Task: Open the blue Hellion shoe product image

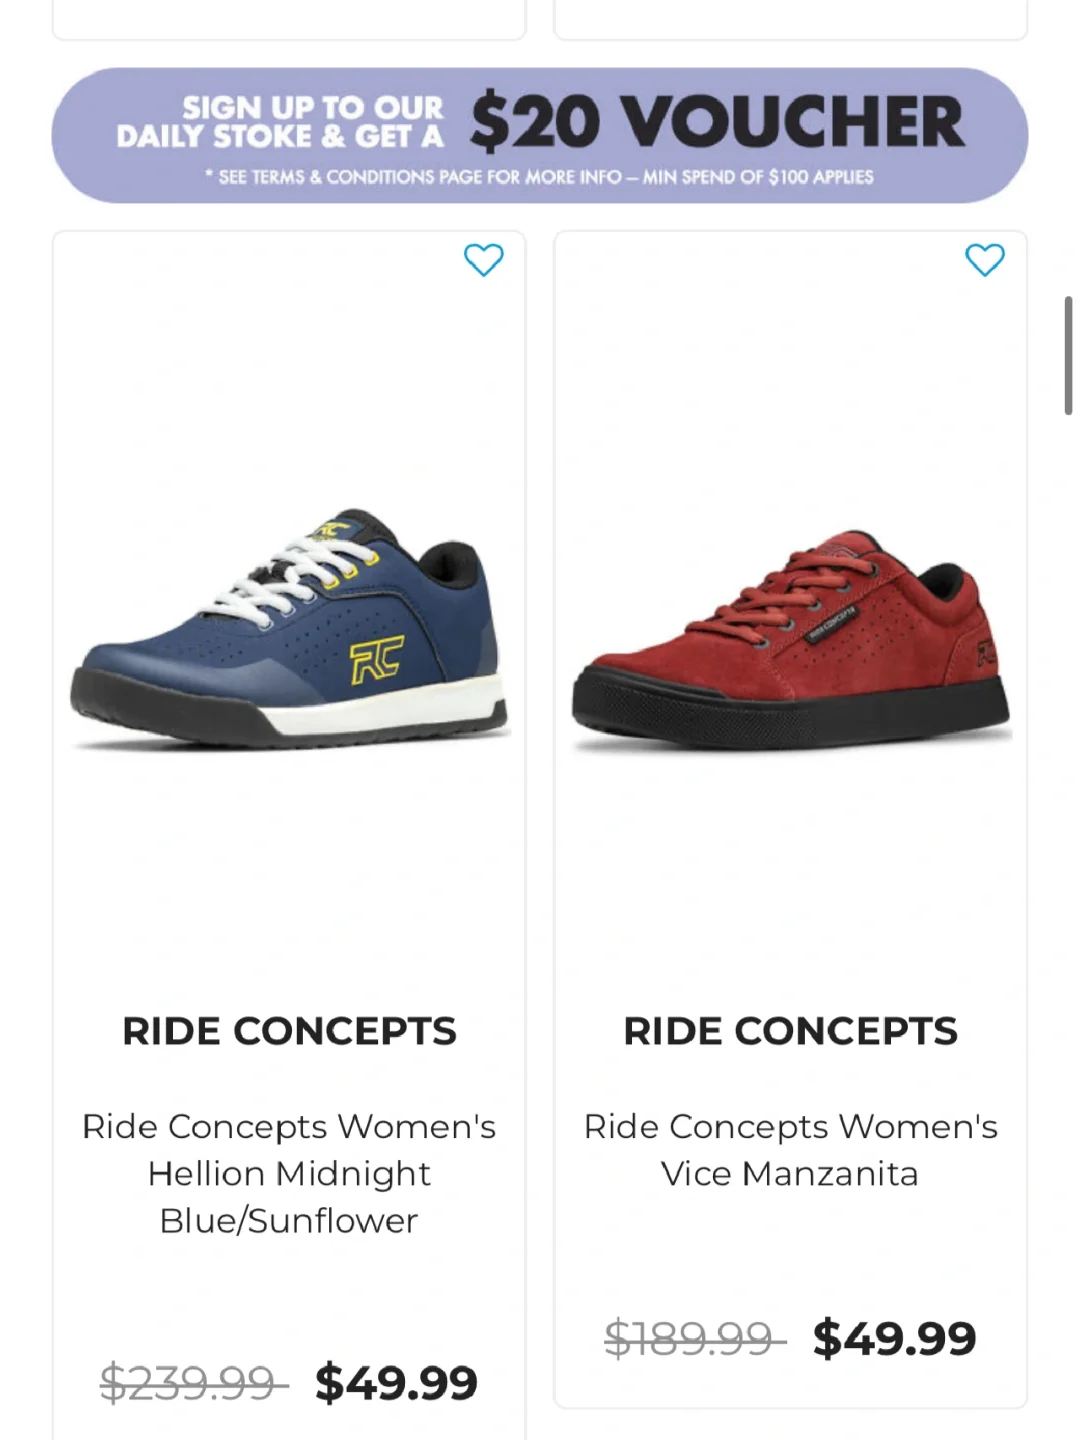Action: click(x=289, y=630)
